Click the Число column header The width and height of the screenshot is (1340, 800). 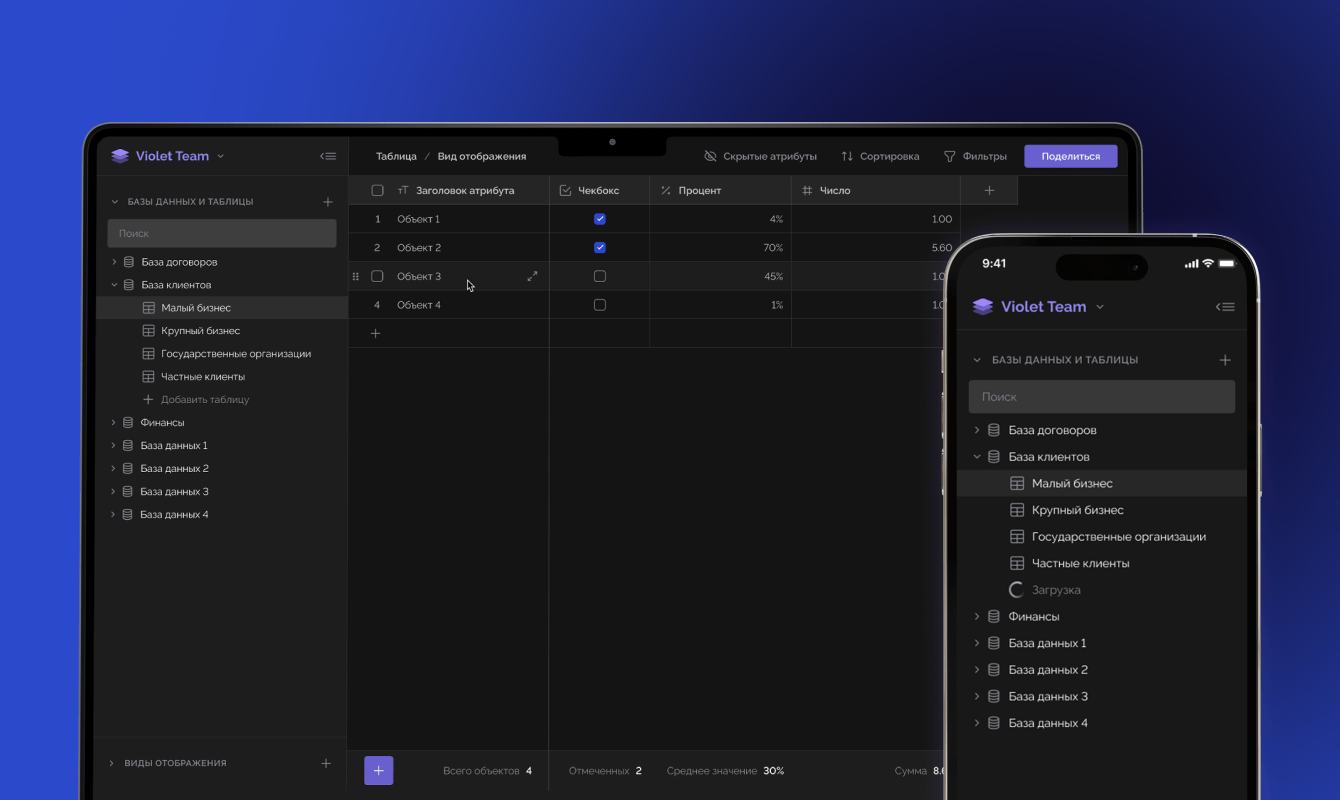(875, 190)
